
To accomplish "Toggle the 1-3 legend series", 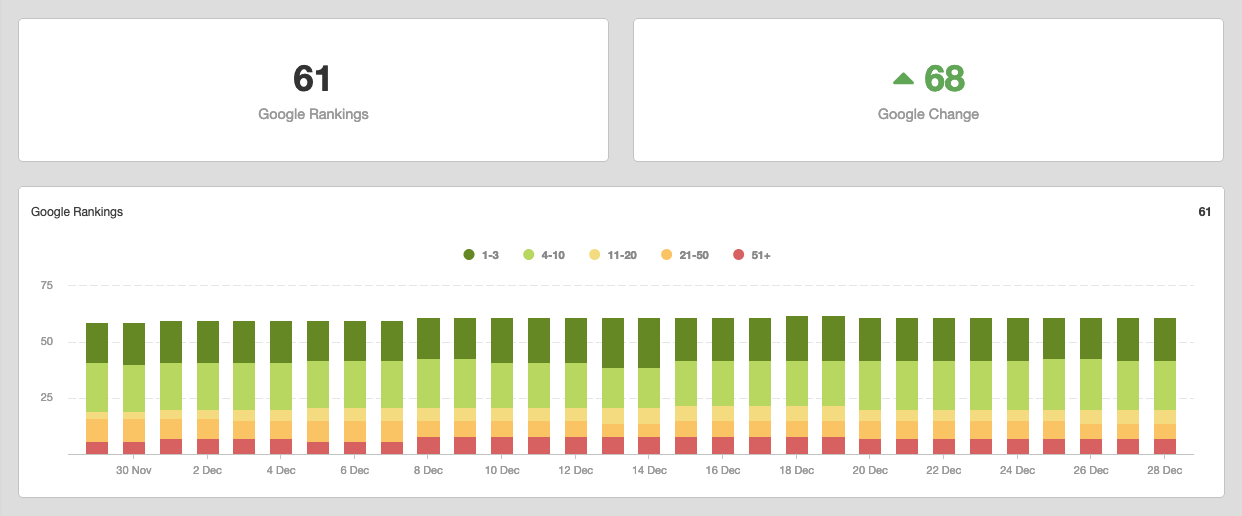I will (481, 255).
